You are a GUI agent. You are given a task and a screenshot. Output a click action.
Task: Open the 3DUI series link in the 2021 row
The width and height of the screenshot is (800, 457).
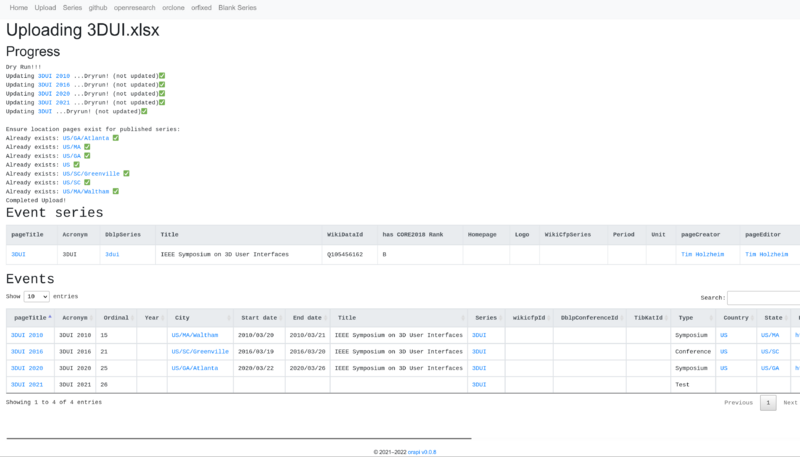pos(479,385)
